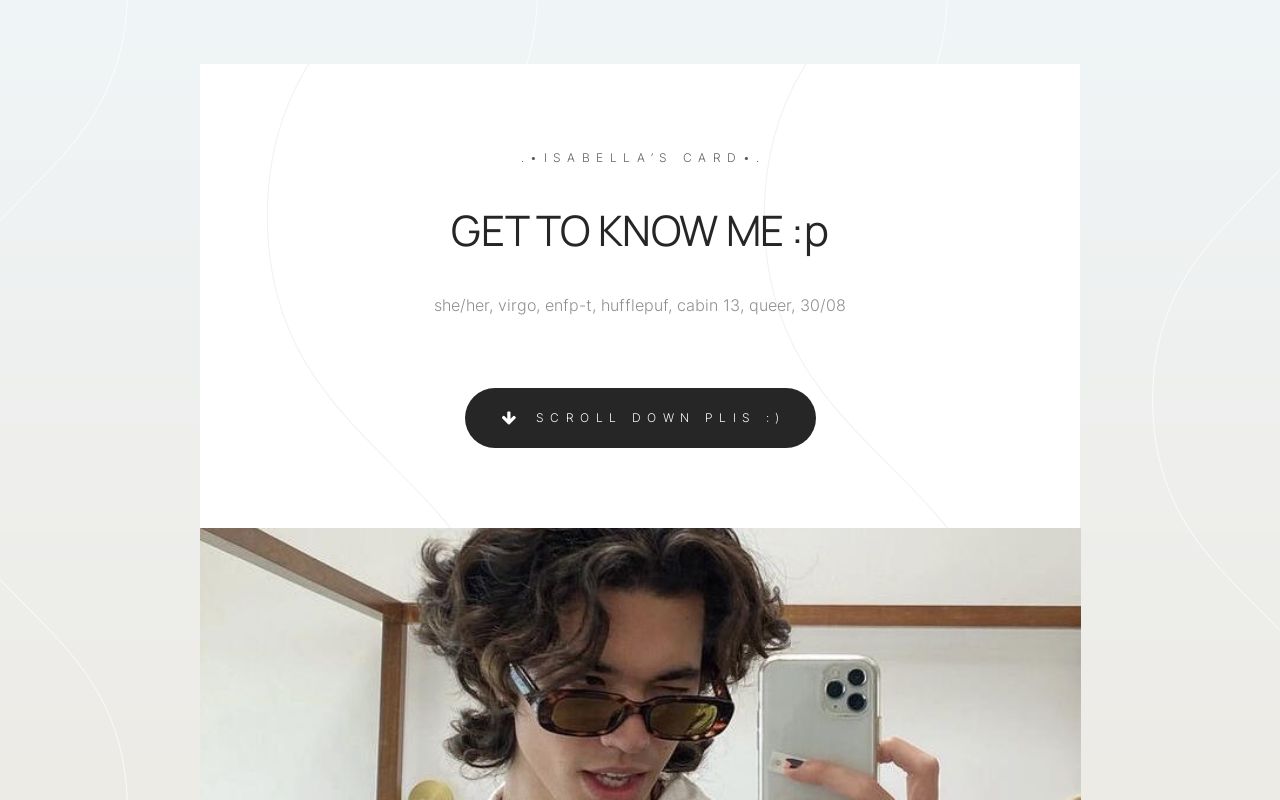Click the :p emoticon in the heading

(810, 231)
